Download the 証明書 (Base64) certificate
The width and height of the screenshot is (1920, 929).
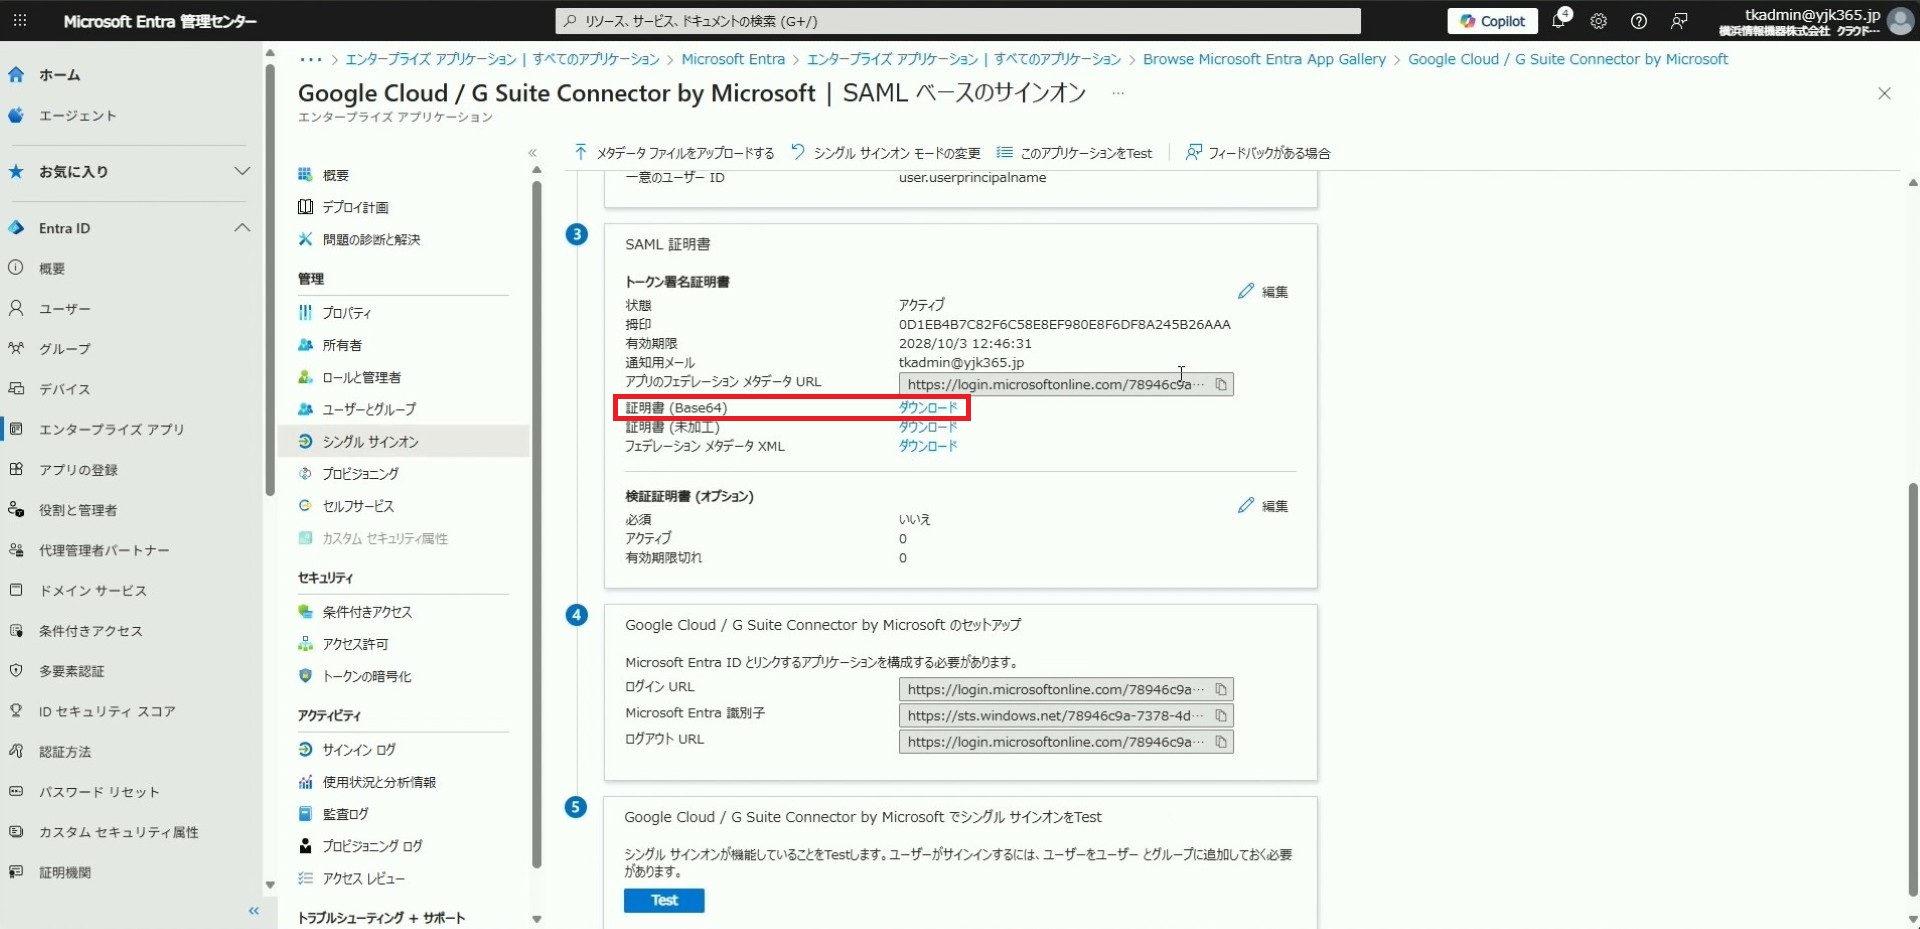927,408
